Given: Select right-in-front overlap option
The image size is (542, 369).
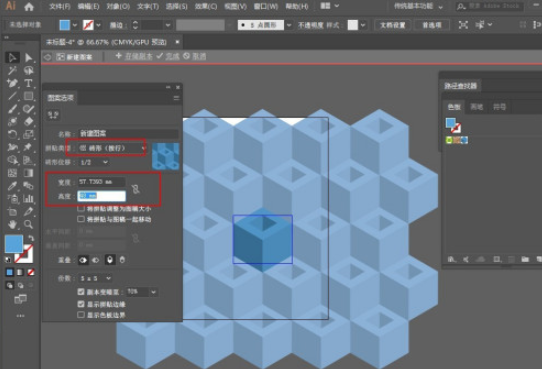Looking at the screenshot, I should pyautogui.click(x=96, y=260).
